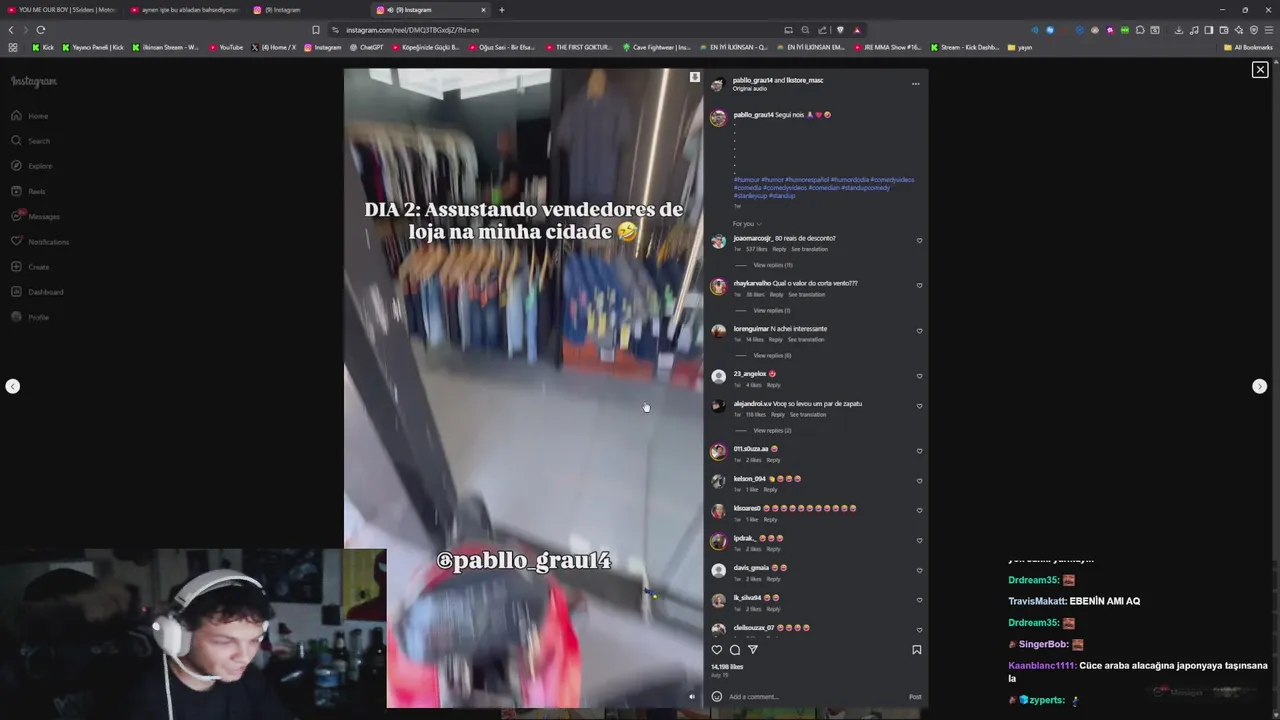1280x720 pixels.
Task: Open Messages in the Instagram sidebar
Action: [36, 216]
